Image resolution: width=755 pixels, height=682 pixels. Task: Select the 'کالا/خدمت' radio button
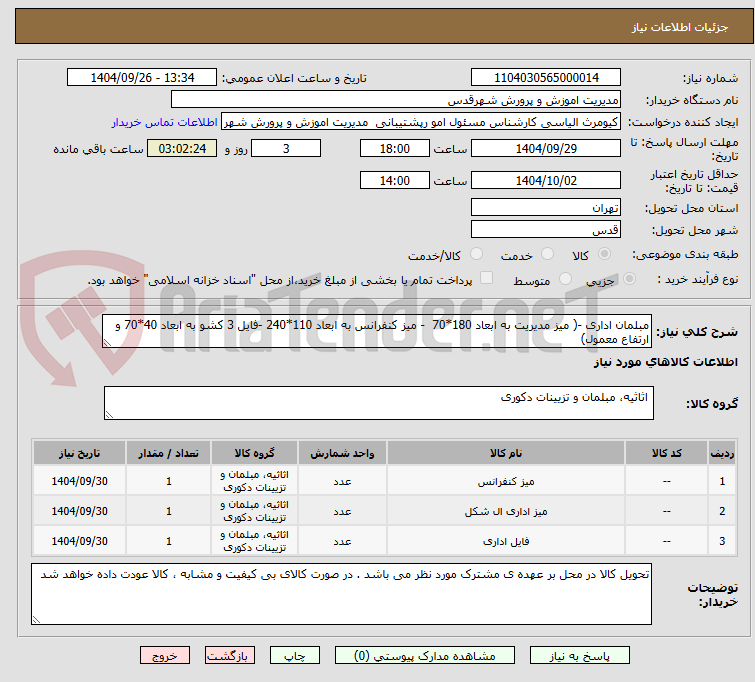476,254
